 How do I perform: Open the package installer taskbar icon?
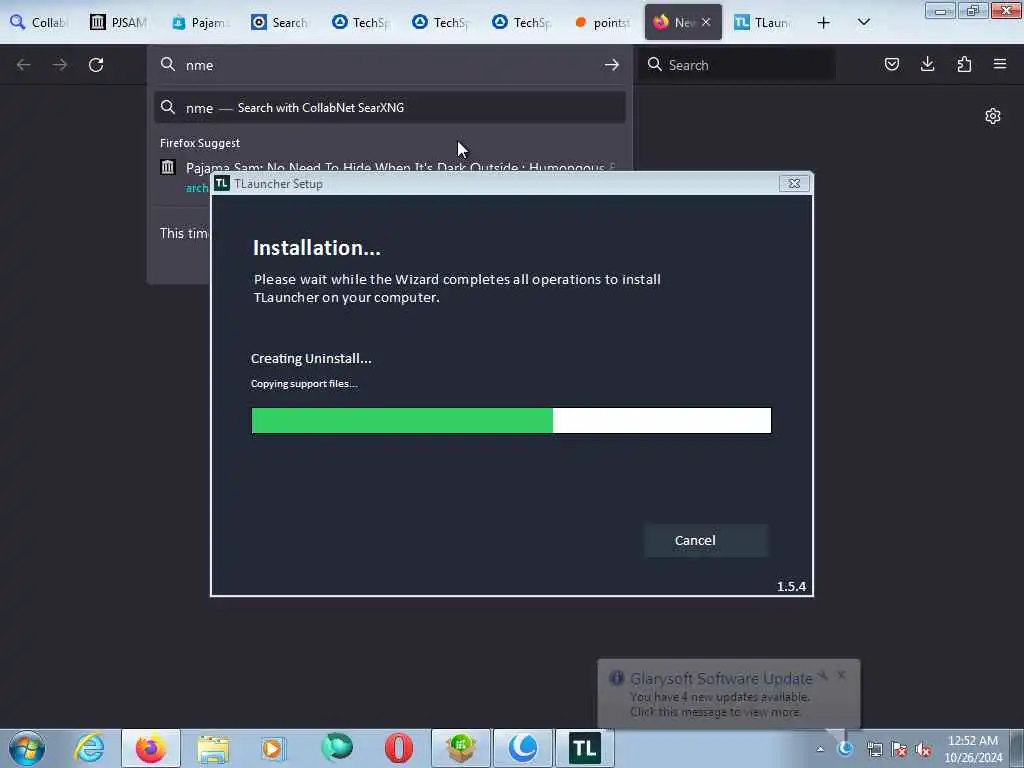(461, 748)
